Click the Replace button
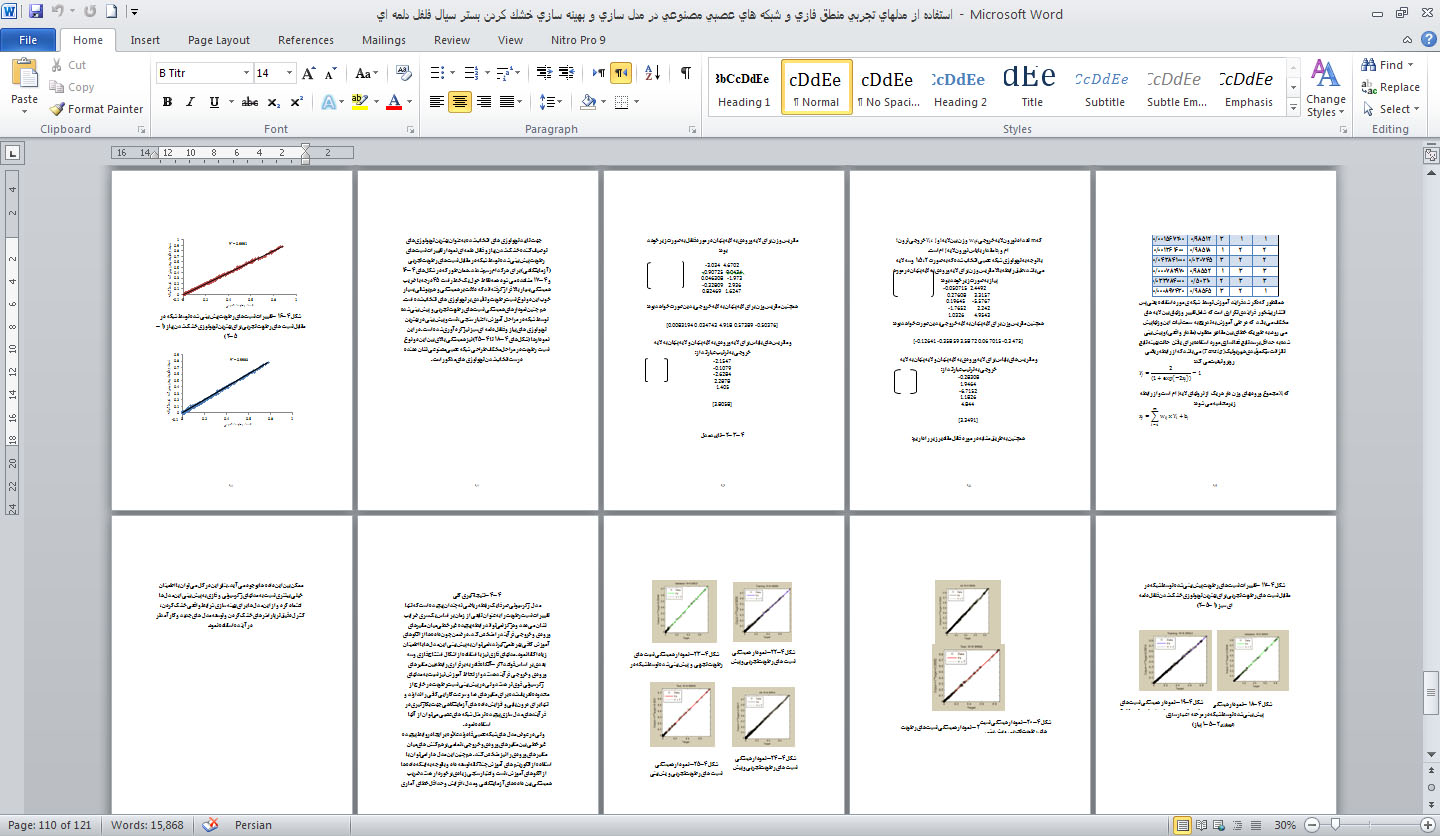1440x836 pixels. click(x=1390, y=87)
